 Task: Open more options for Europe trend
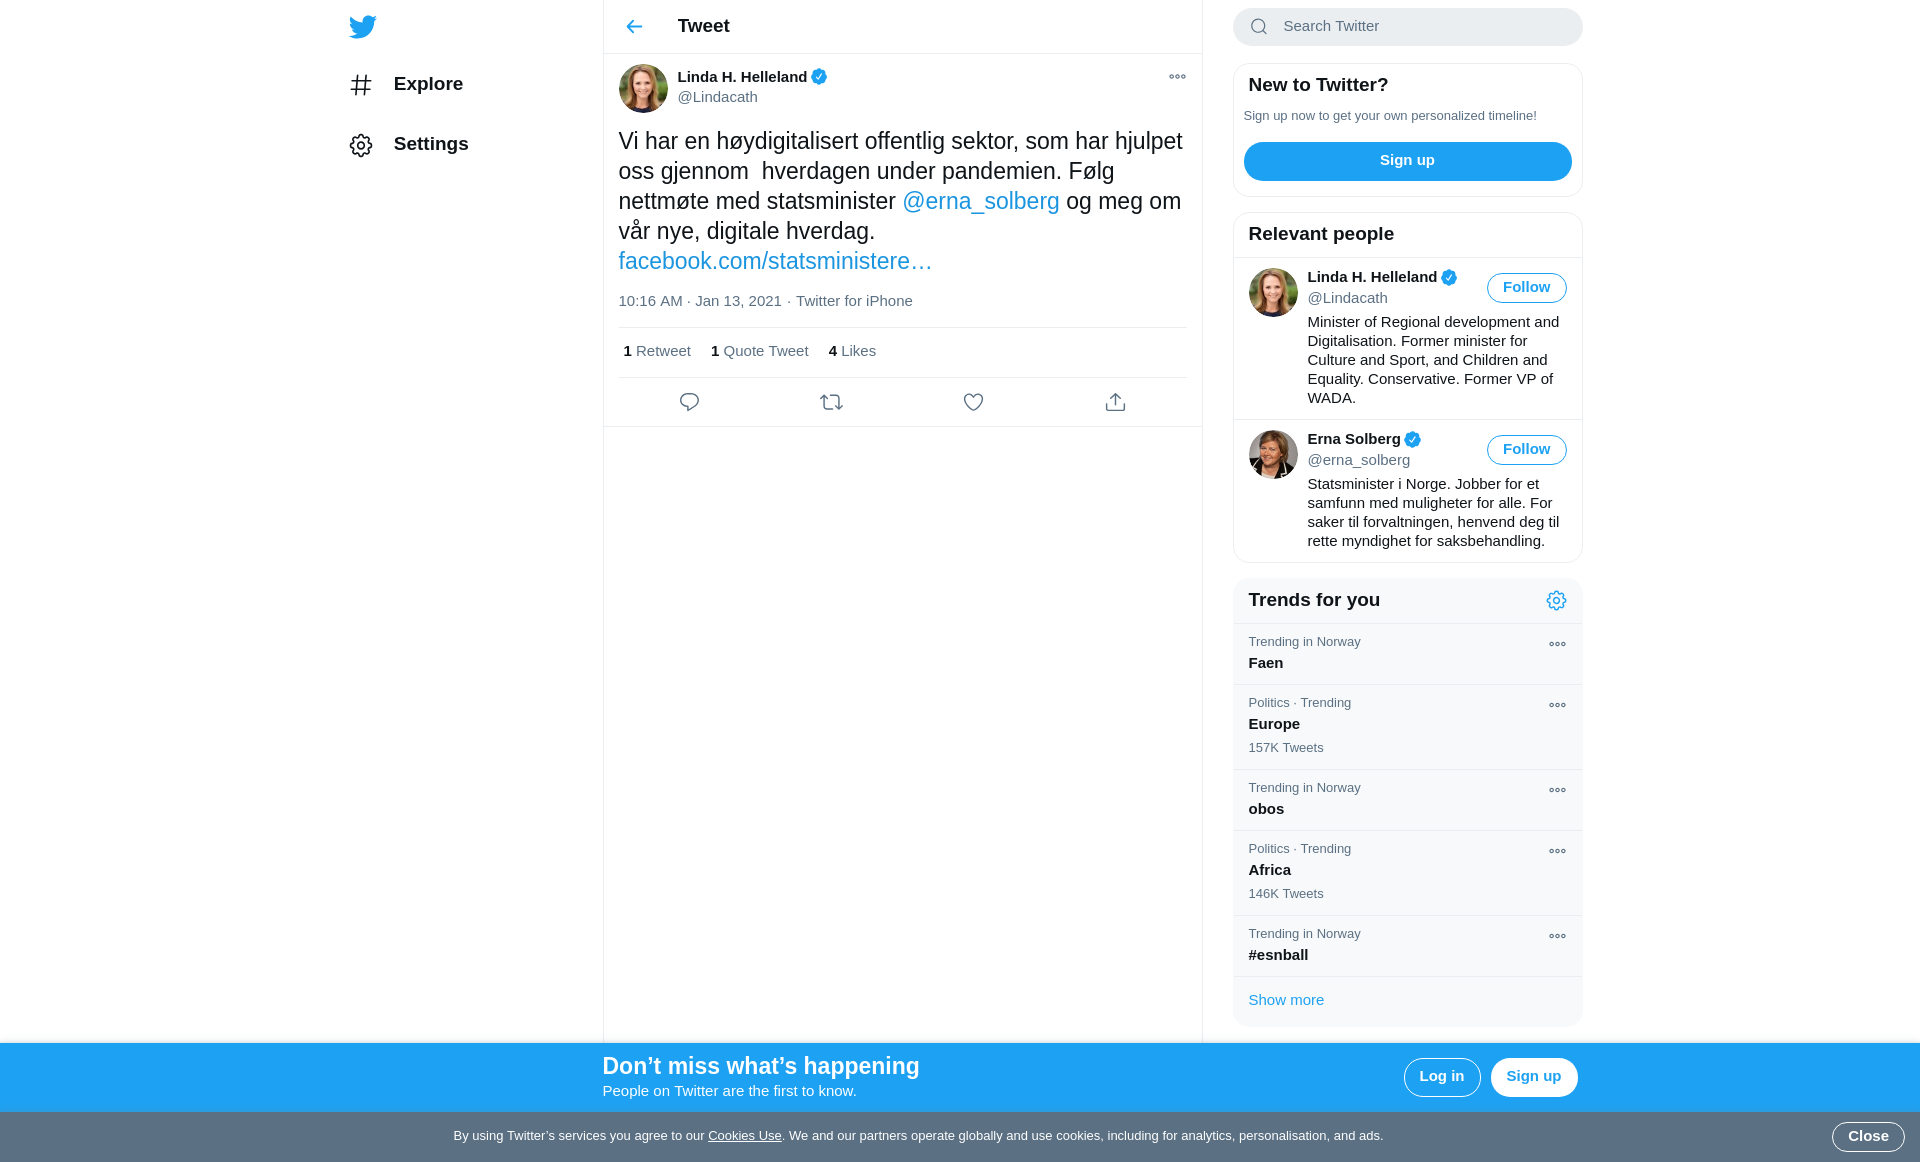click(1557, 705)
